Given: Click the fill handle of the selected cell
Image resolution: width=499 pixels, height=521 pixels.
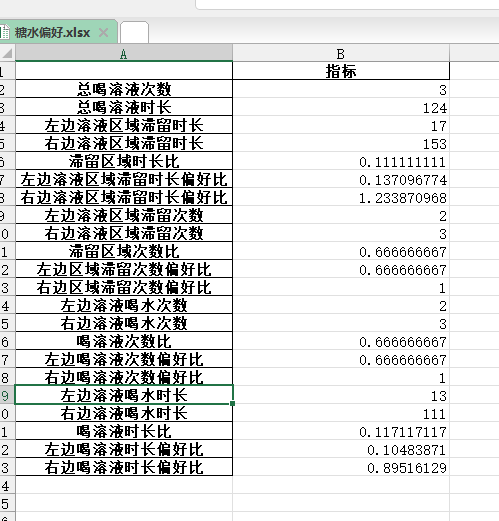Looking at the screenshot, I should 232,403.
